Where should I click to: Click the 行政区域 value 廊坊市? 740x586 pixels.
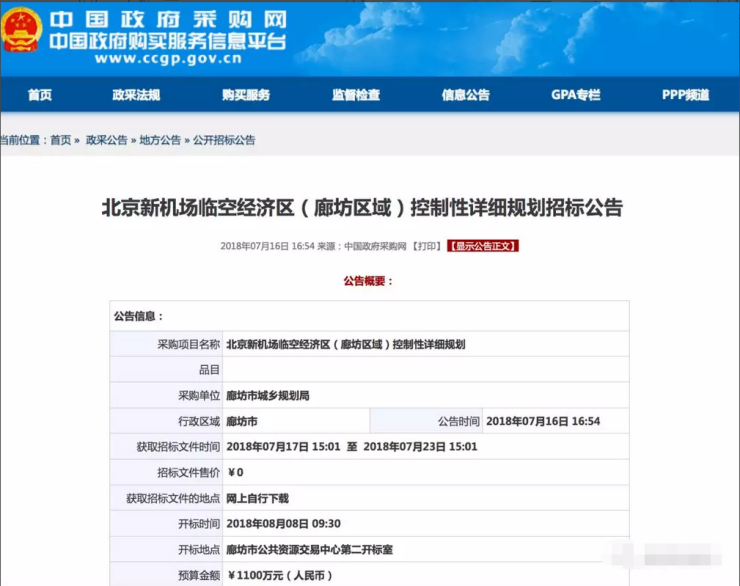pyautogui.click(x=242, y=421)
